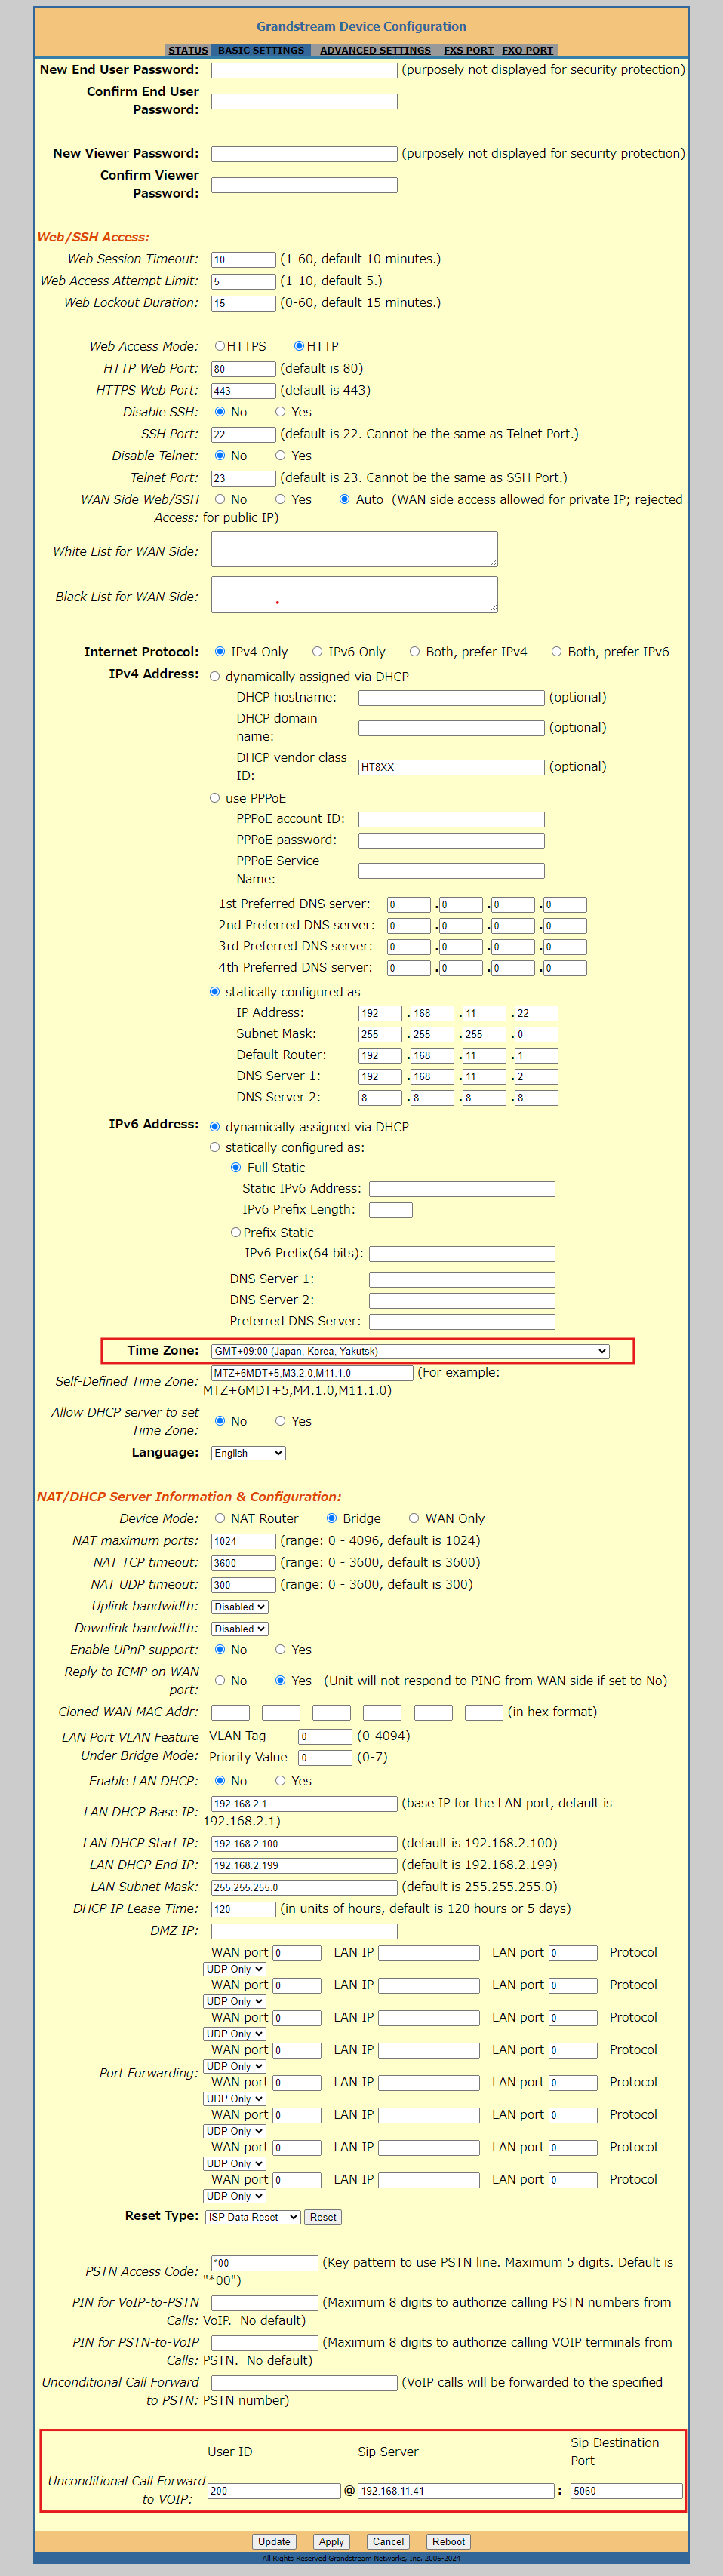Choose Both, prefer IPv6 option
This screenshot has height=2576, width=723.
[556, 652]
